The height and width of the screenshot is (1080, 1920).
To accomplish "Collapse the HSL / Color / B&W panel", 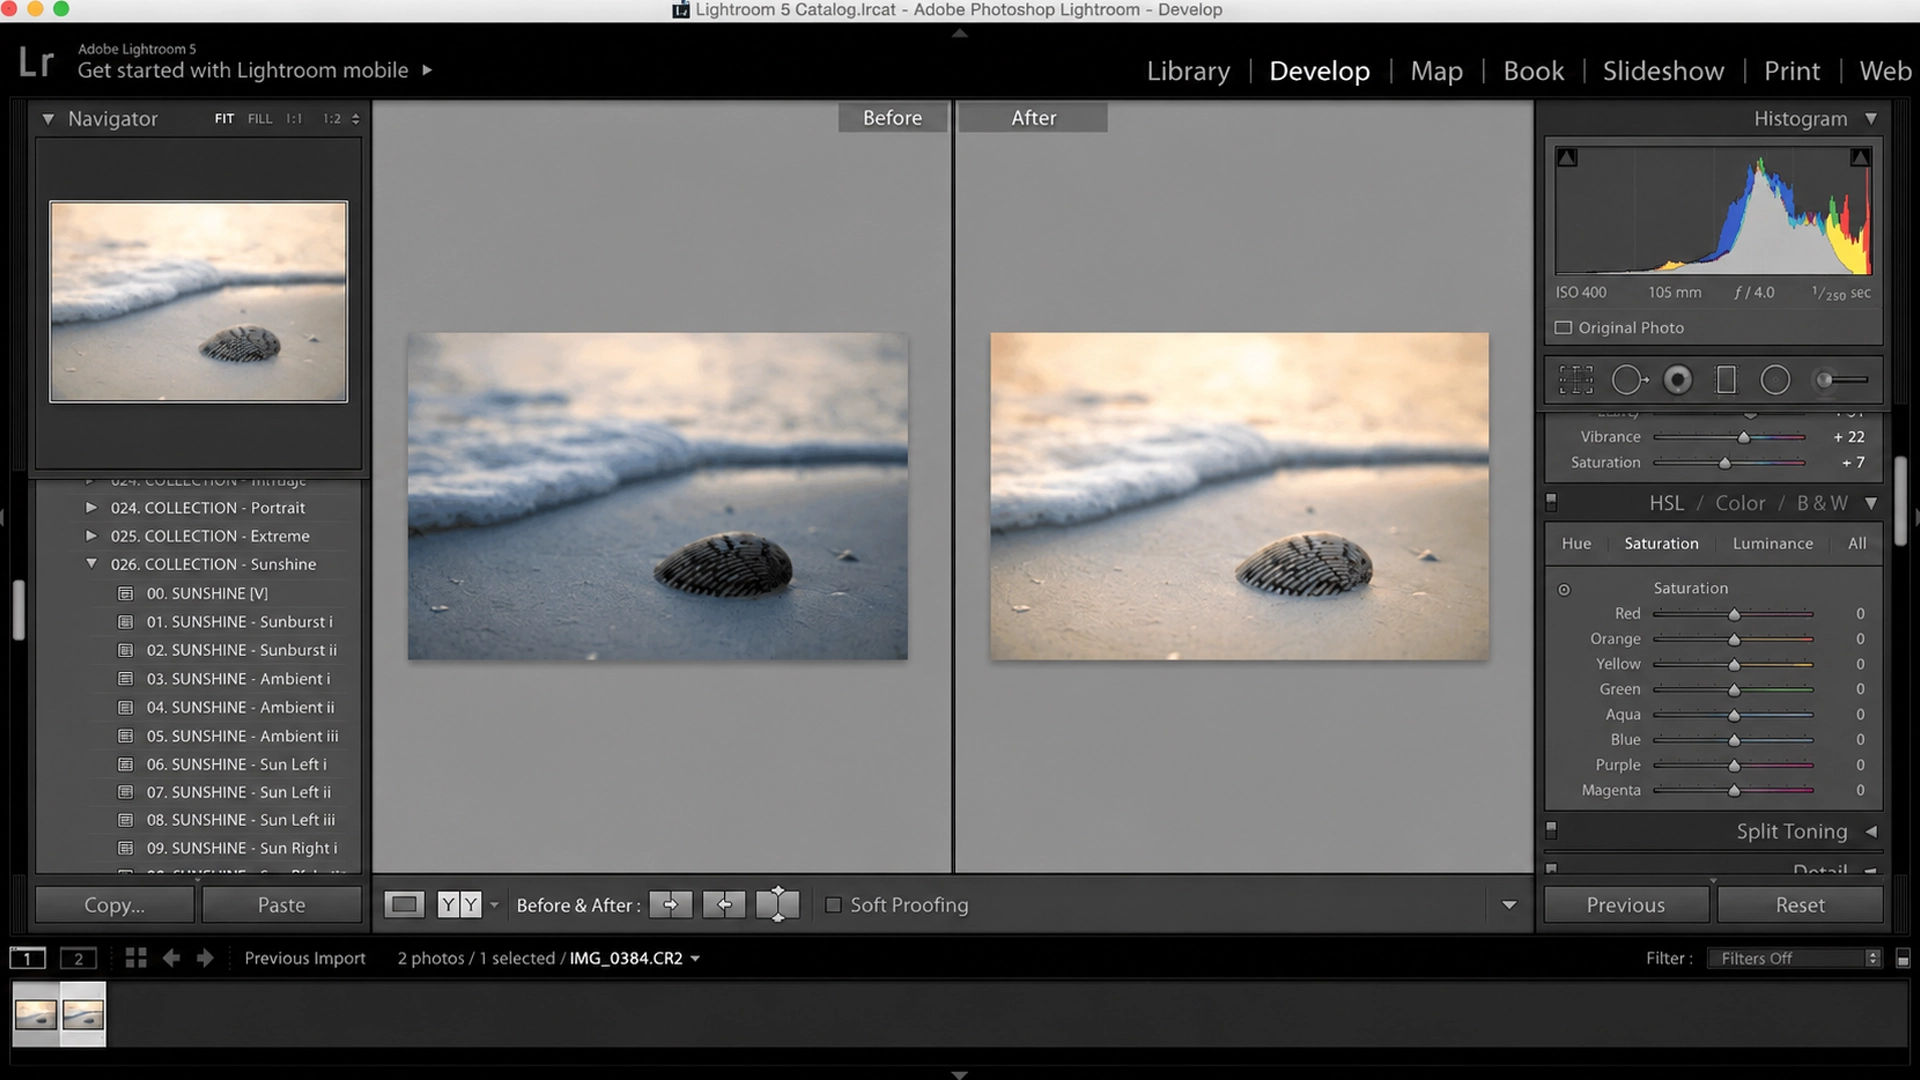I will click(1871, 503).
